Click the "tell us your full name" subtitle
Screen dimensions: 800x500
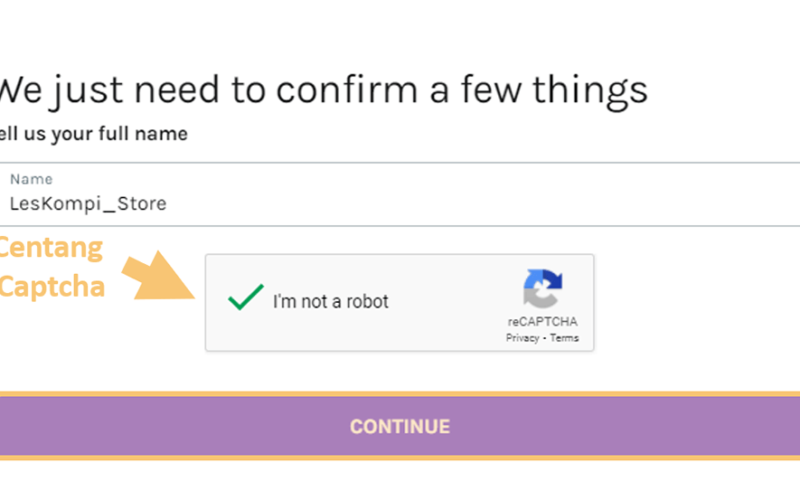[93, 134]
